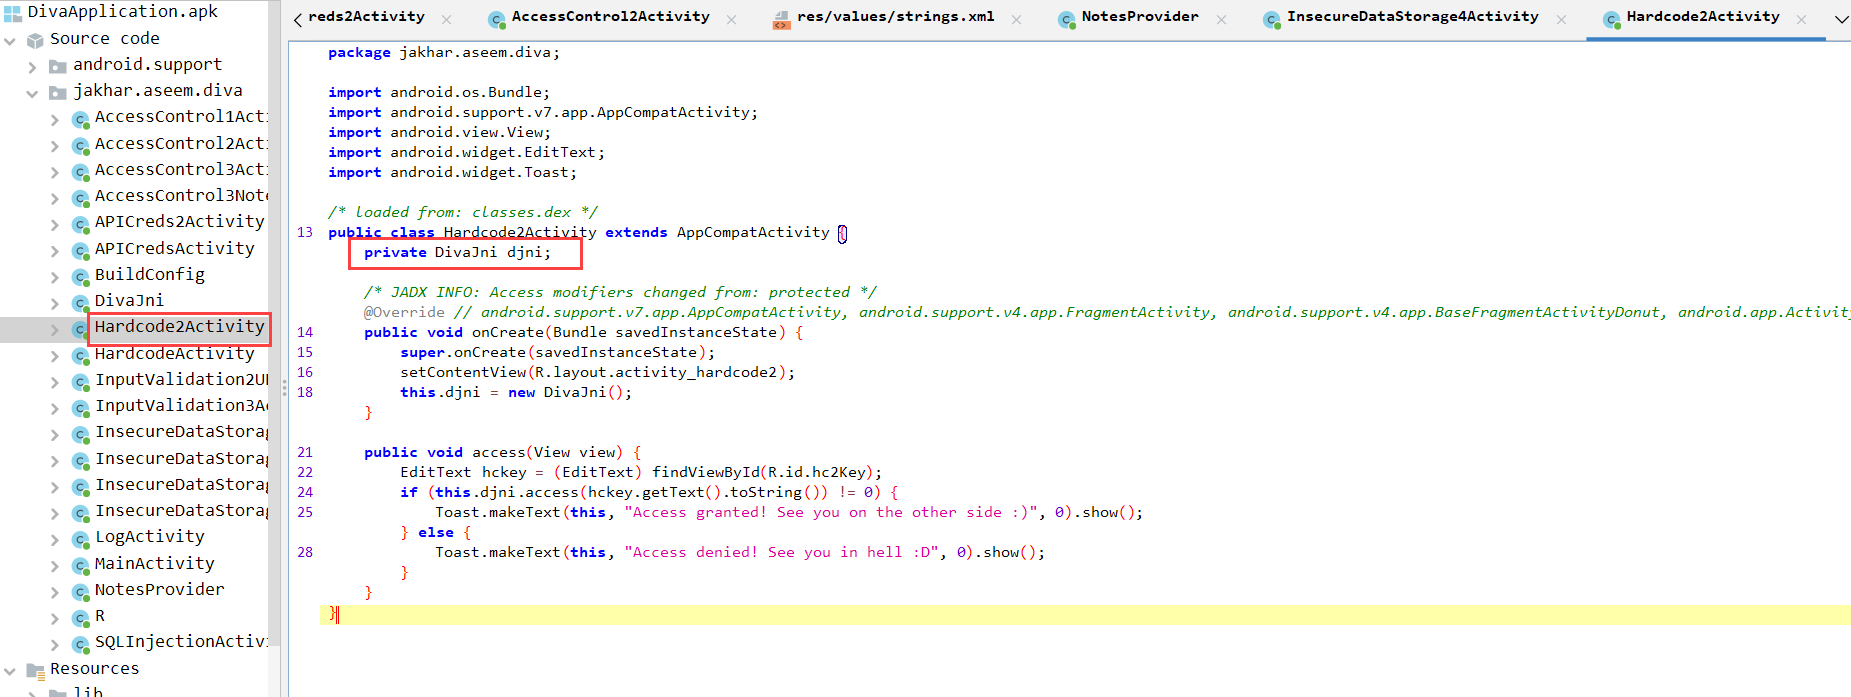Click the DivaJni type in field declaration
Screen dimensions: 1851x697
[x=465, y=252]
